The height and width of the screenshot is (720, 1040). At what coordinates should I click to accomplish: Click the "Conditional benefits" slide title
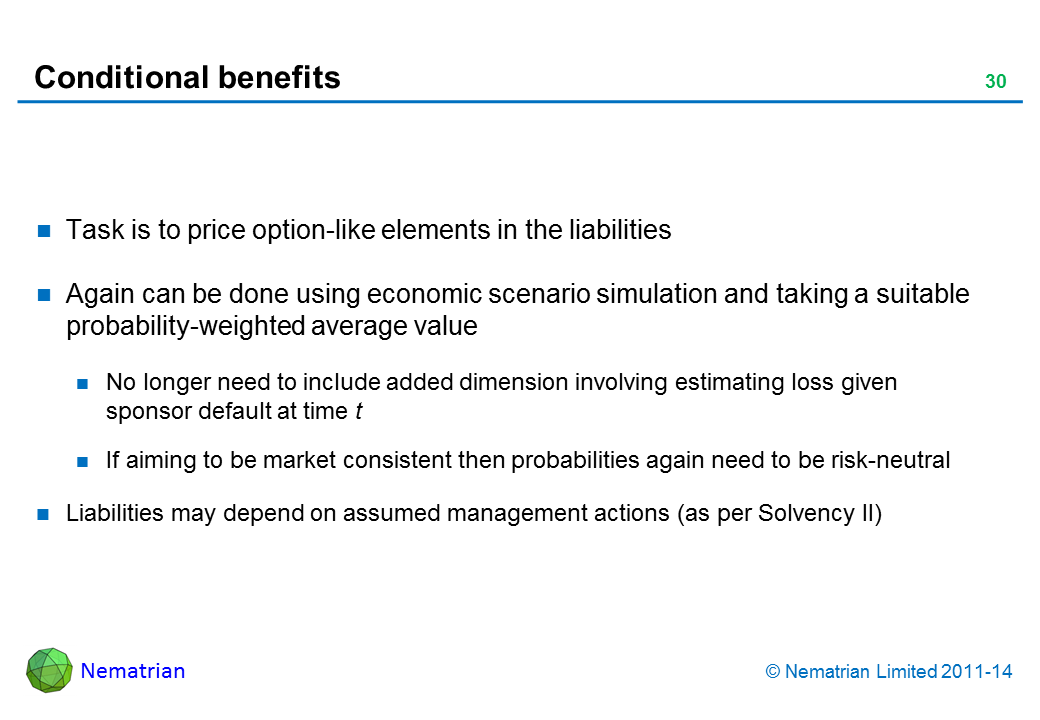point(187,77)
